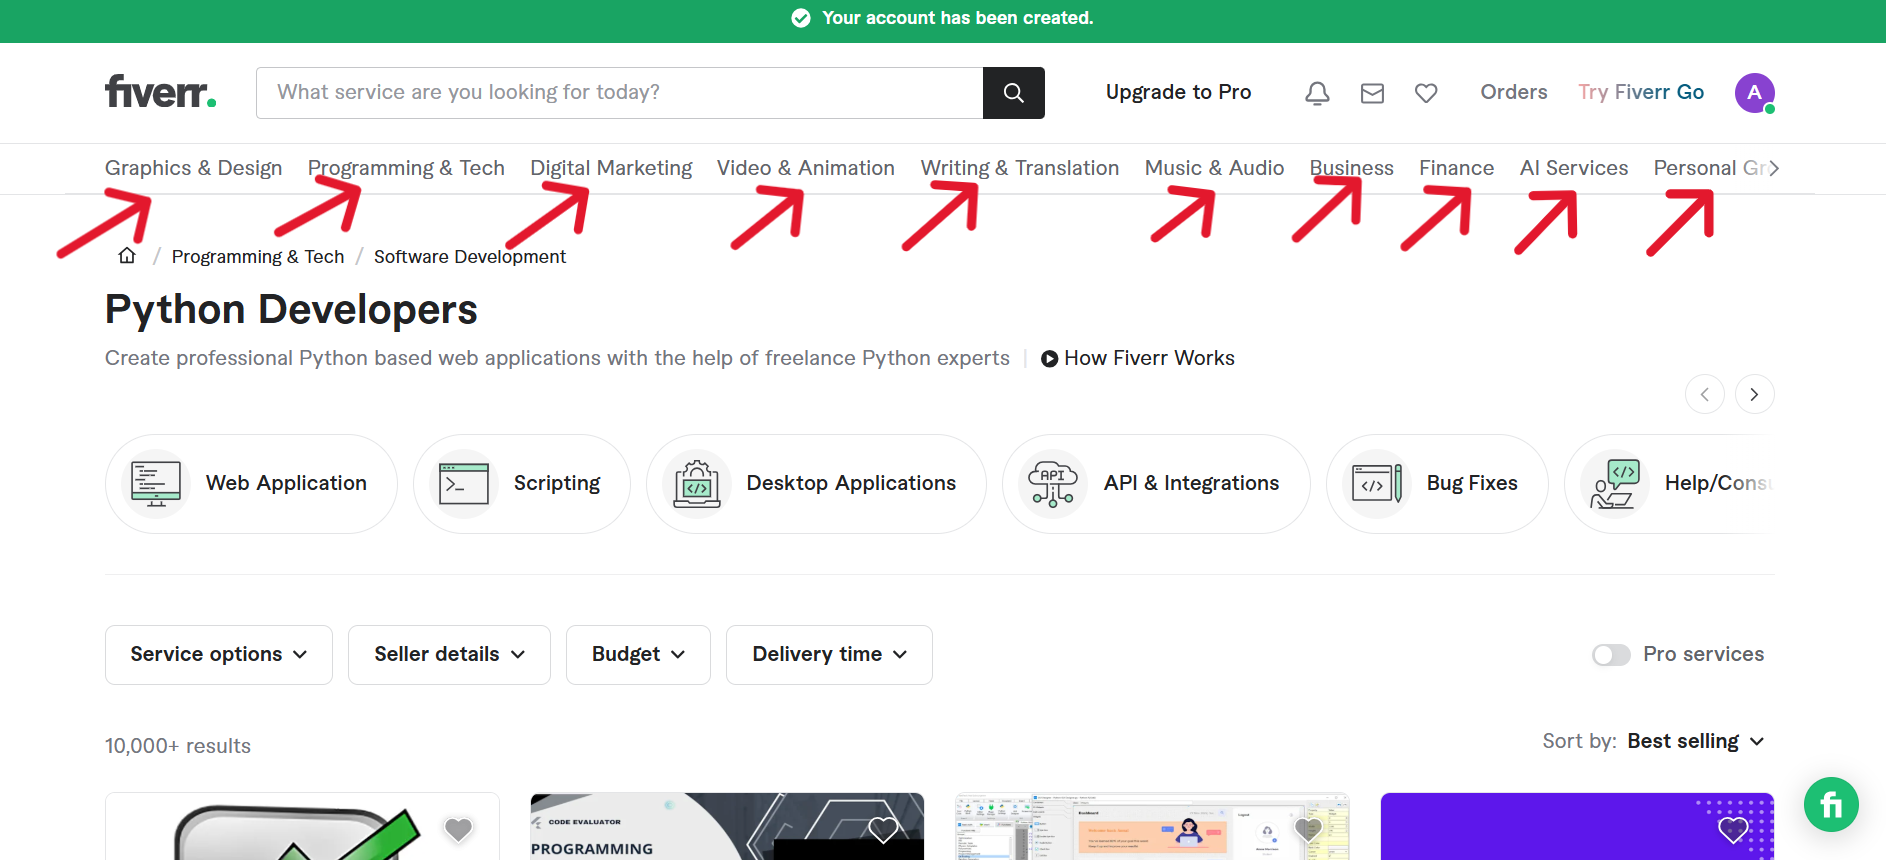
Task: Click the API & Integrations cloud icon
Action: pyautogui.click(x=1053, y=484)
